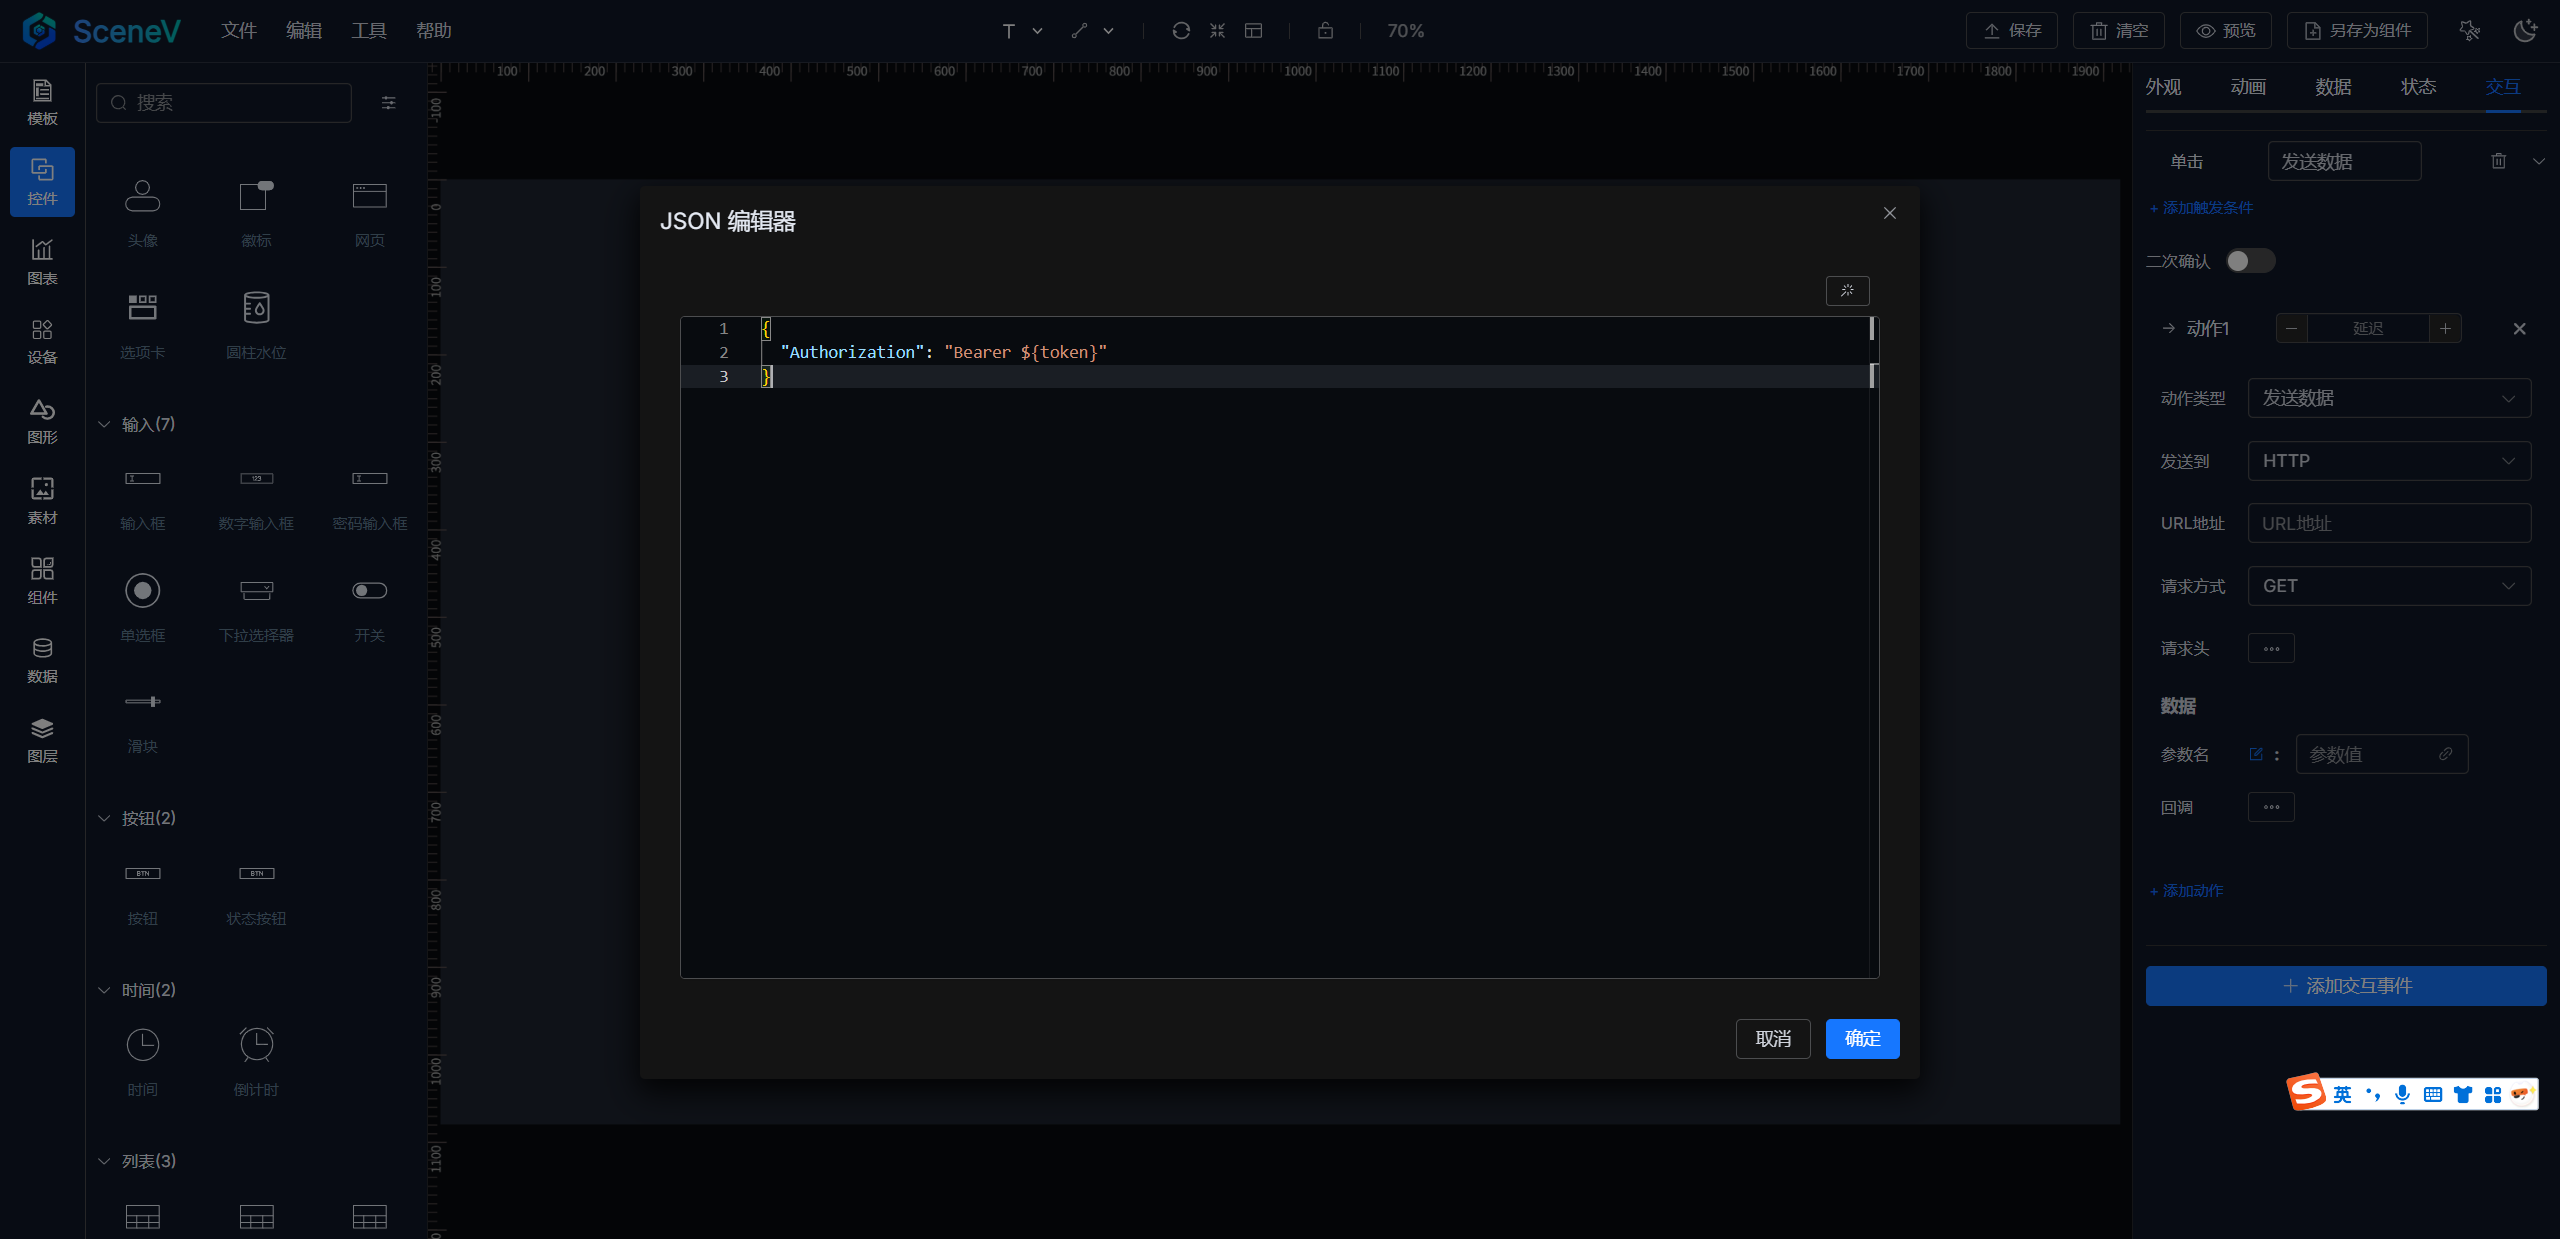The height and width of the screenshot is (1239, 2560).
Task: Enable the 二次确认 switch
Action: point(2250,261)
